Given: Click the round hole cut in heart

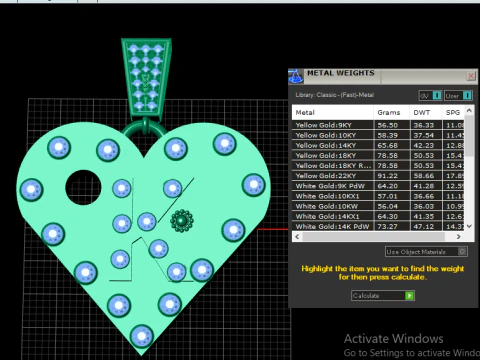Looking at the screenshot, I should 83,188.
